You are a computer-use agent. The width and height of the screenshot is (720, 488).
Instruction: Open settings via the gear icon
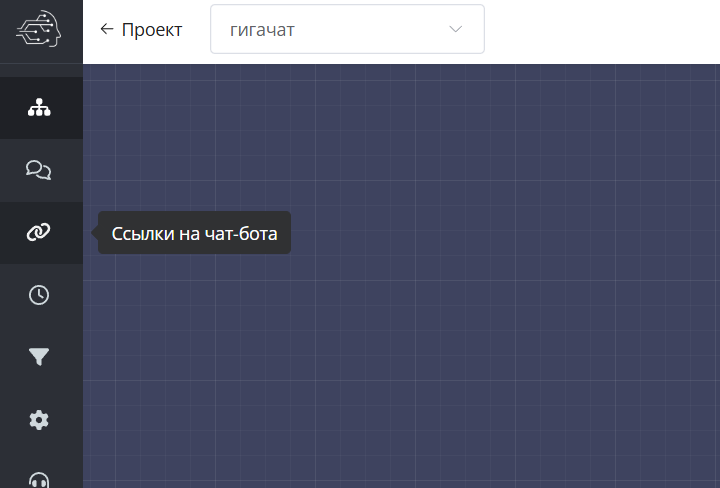click(x=39, y=420)
